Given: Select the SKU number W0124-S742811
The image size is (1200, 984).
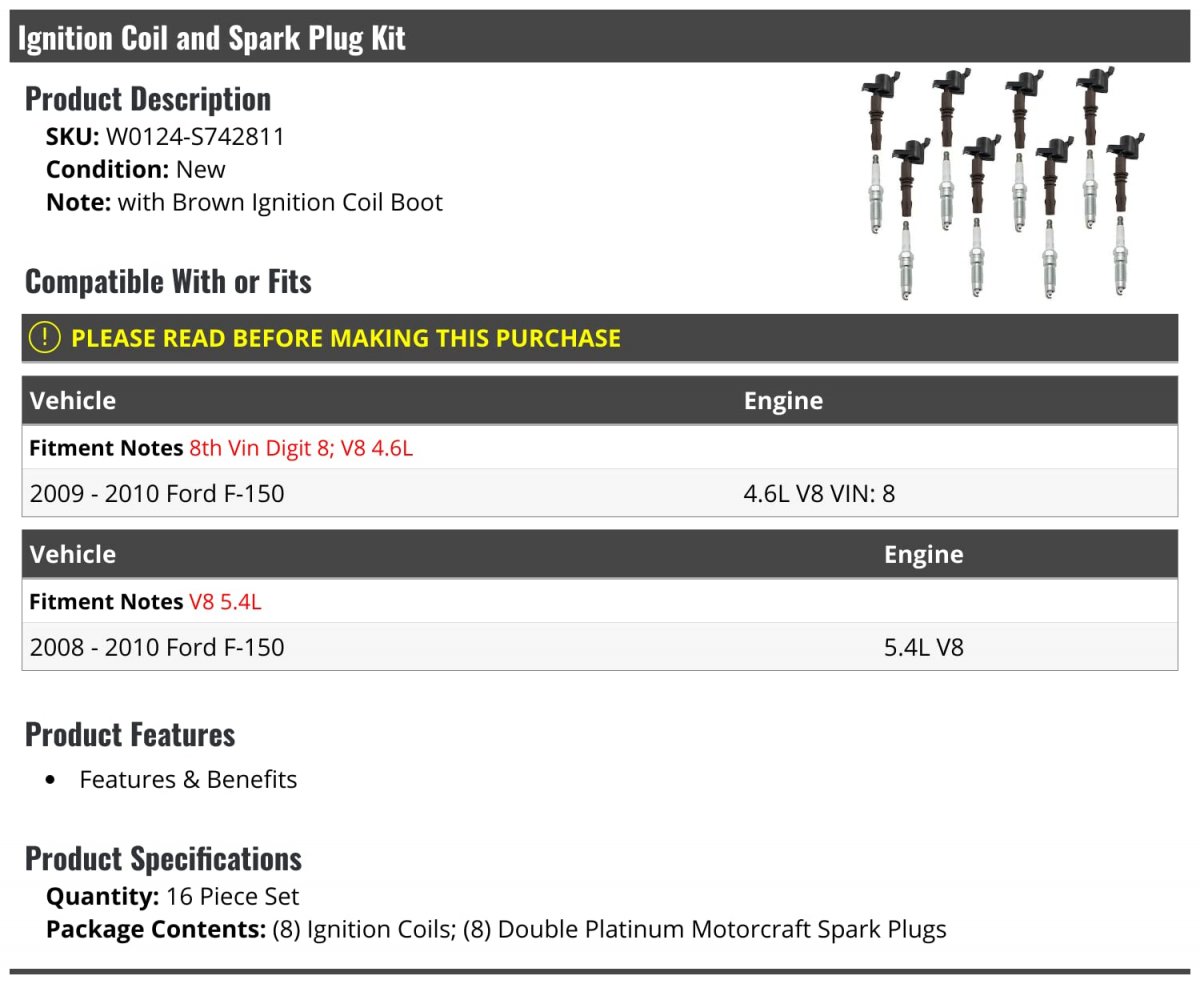Looking at the screenshot, I should tap(195, 137).
